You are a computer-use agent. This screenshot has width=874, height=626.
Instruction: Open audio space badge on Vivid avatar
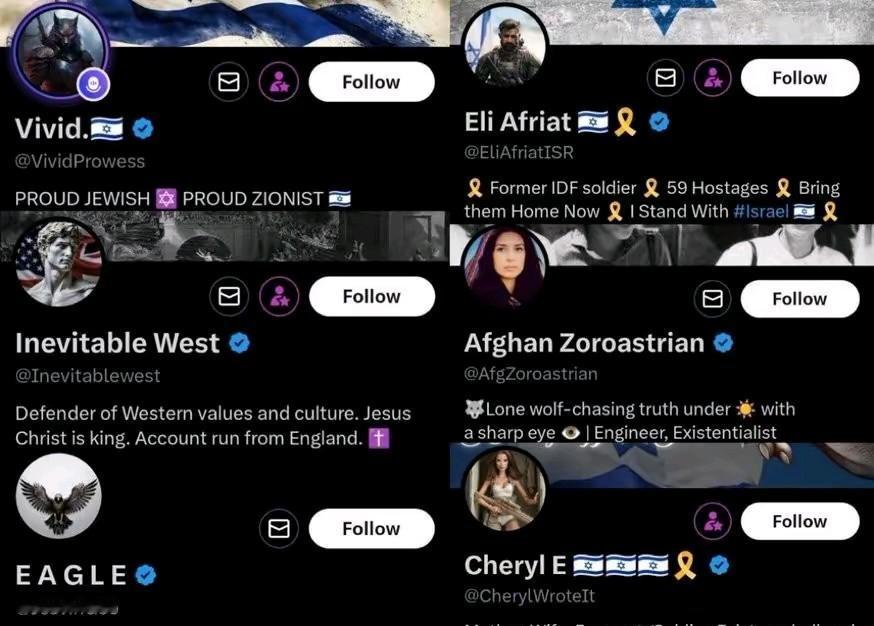[93, 84]
